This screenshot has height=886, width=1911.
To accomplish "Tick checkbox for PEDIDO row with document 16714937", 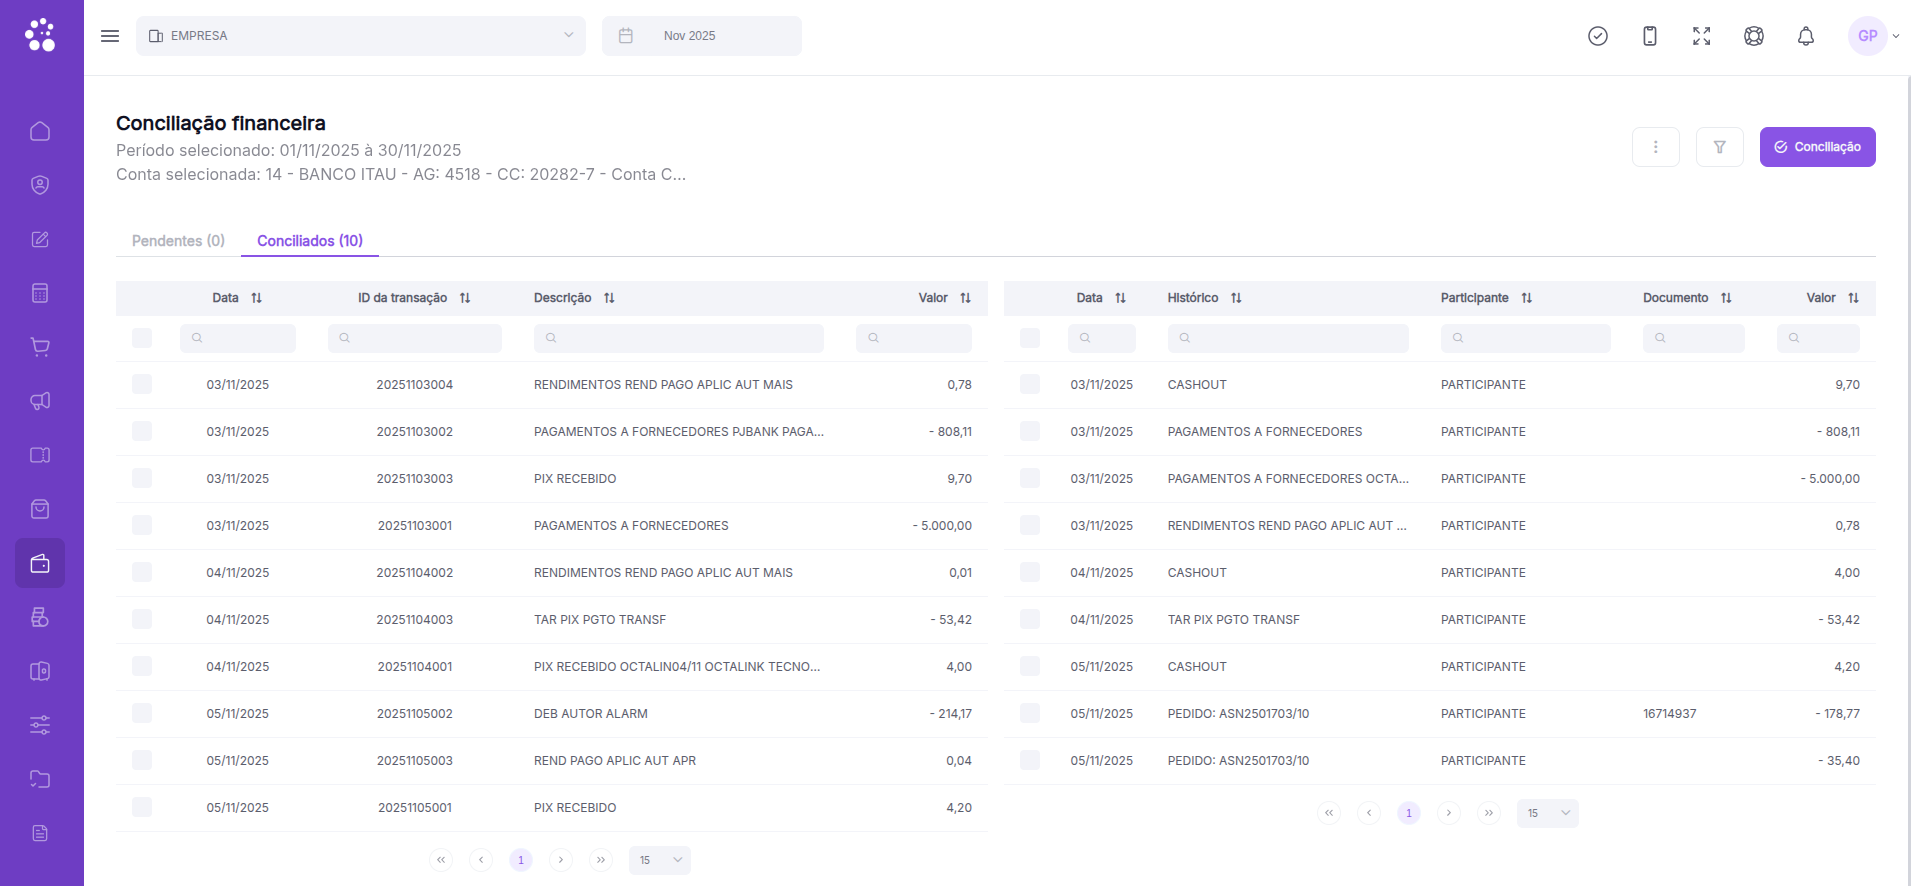I will pos(1030,713).
